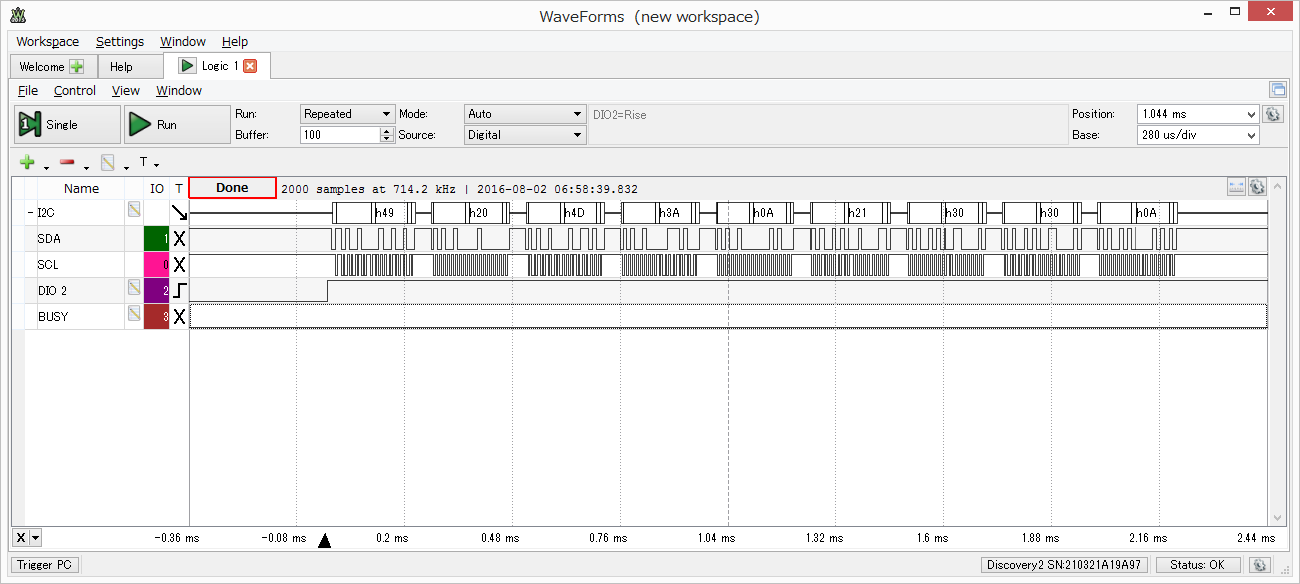Image resolution: width=1300 pixels, height=584 pixels.
Task: Click the Discovery2 device button
Action: 1064,565
